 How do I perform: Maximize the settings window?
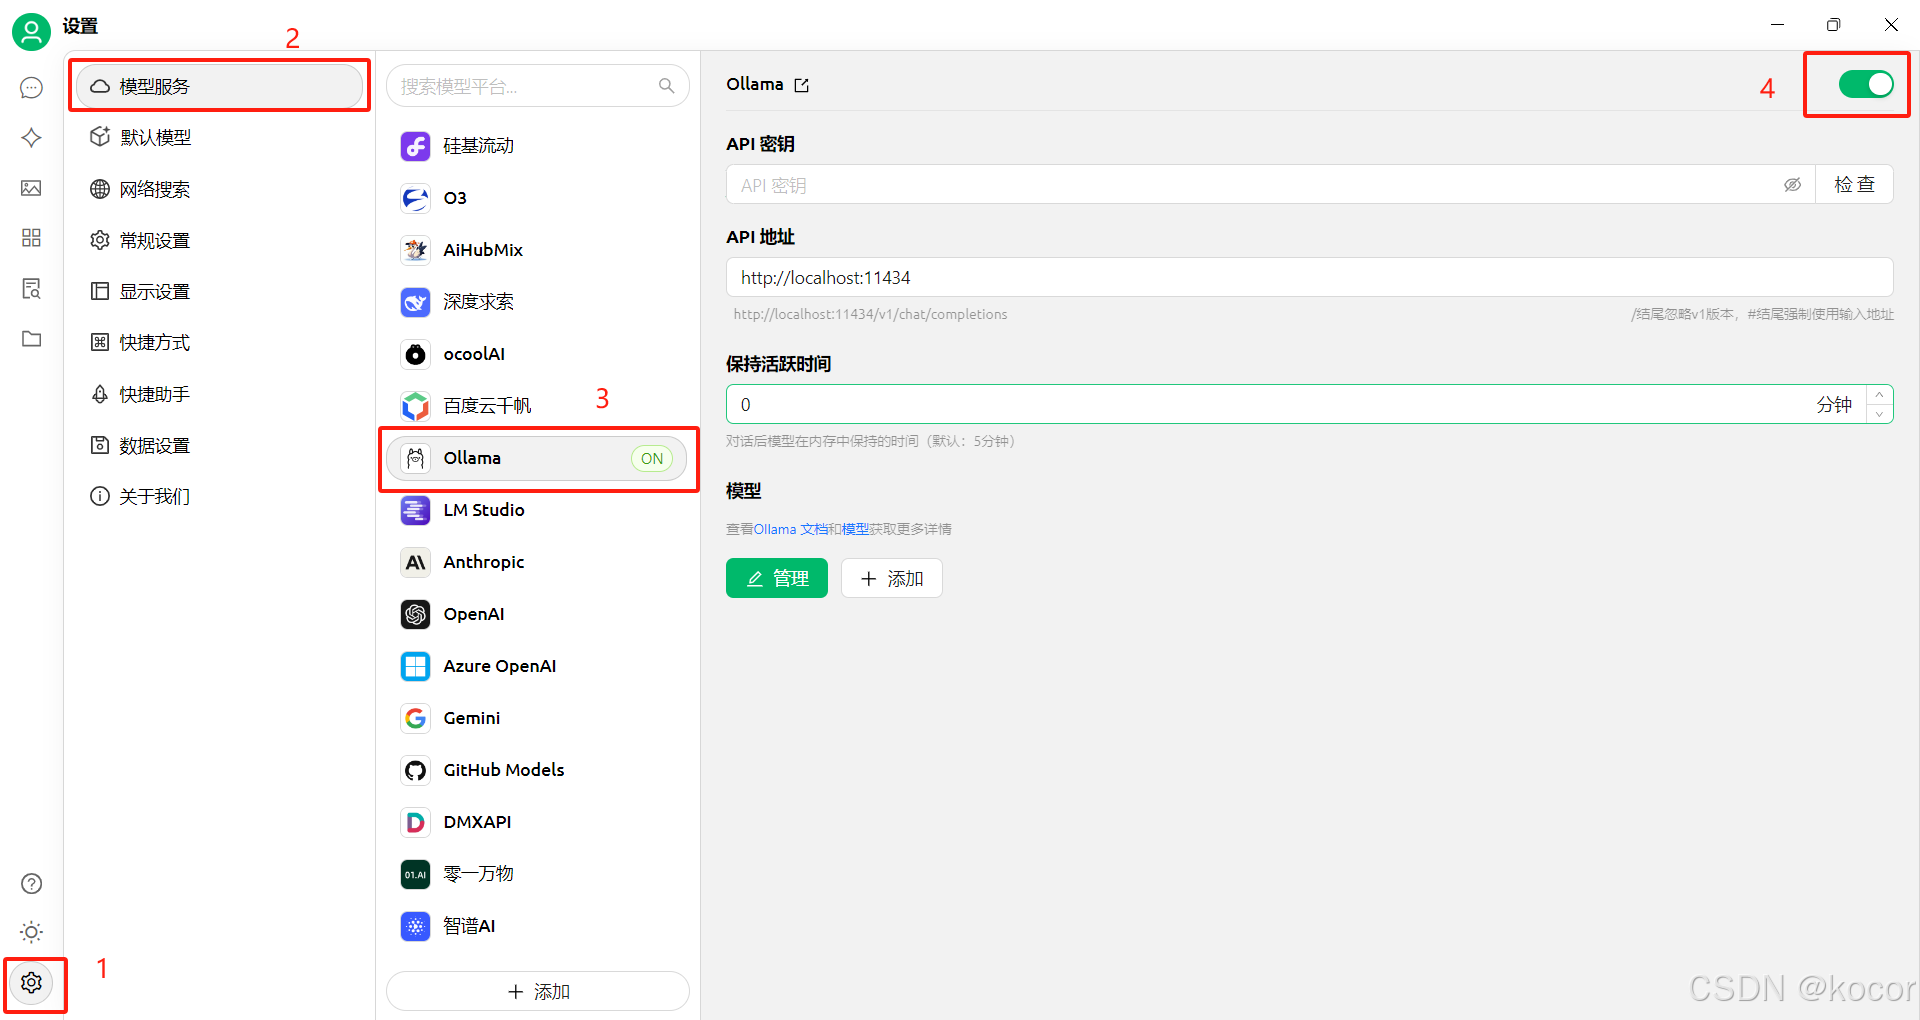(1833, 25)
